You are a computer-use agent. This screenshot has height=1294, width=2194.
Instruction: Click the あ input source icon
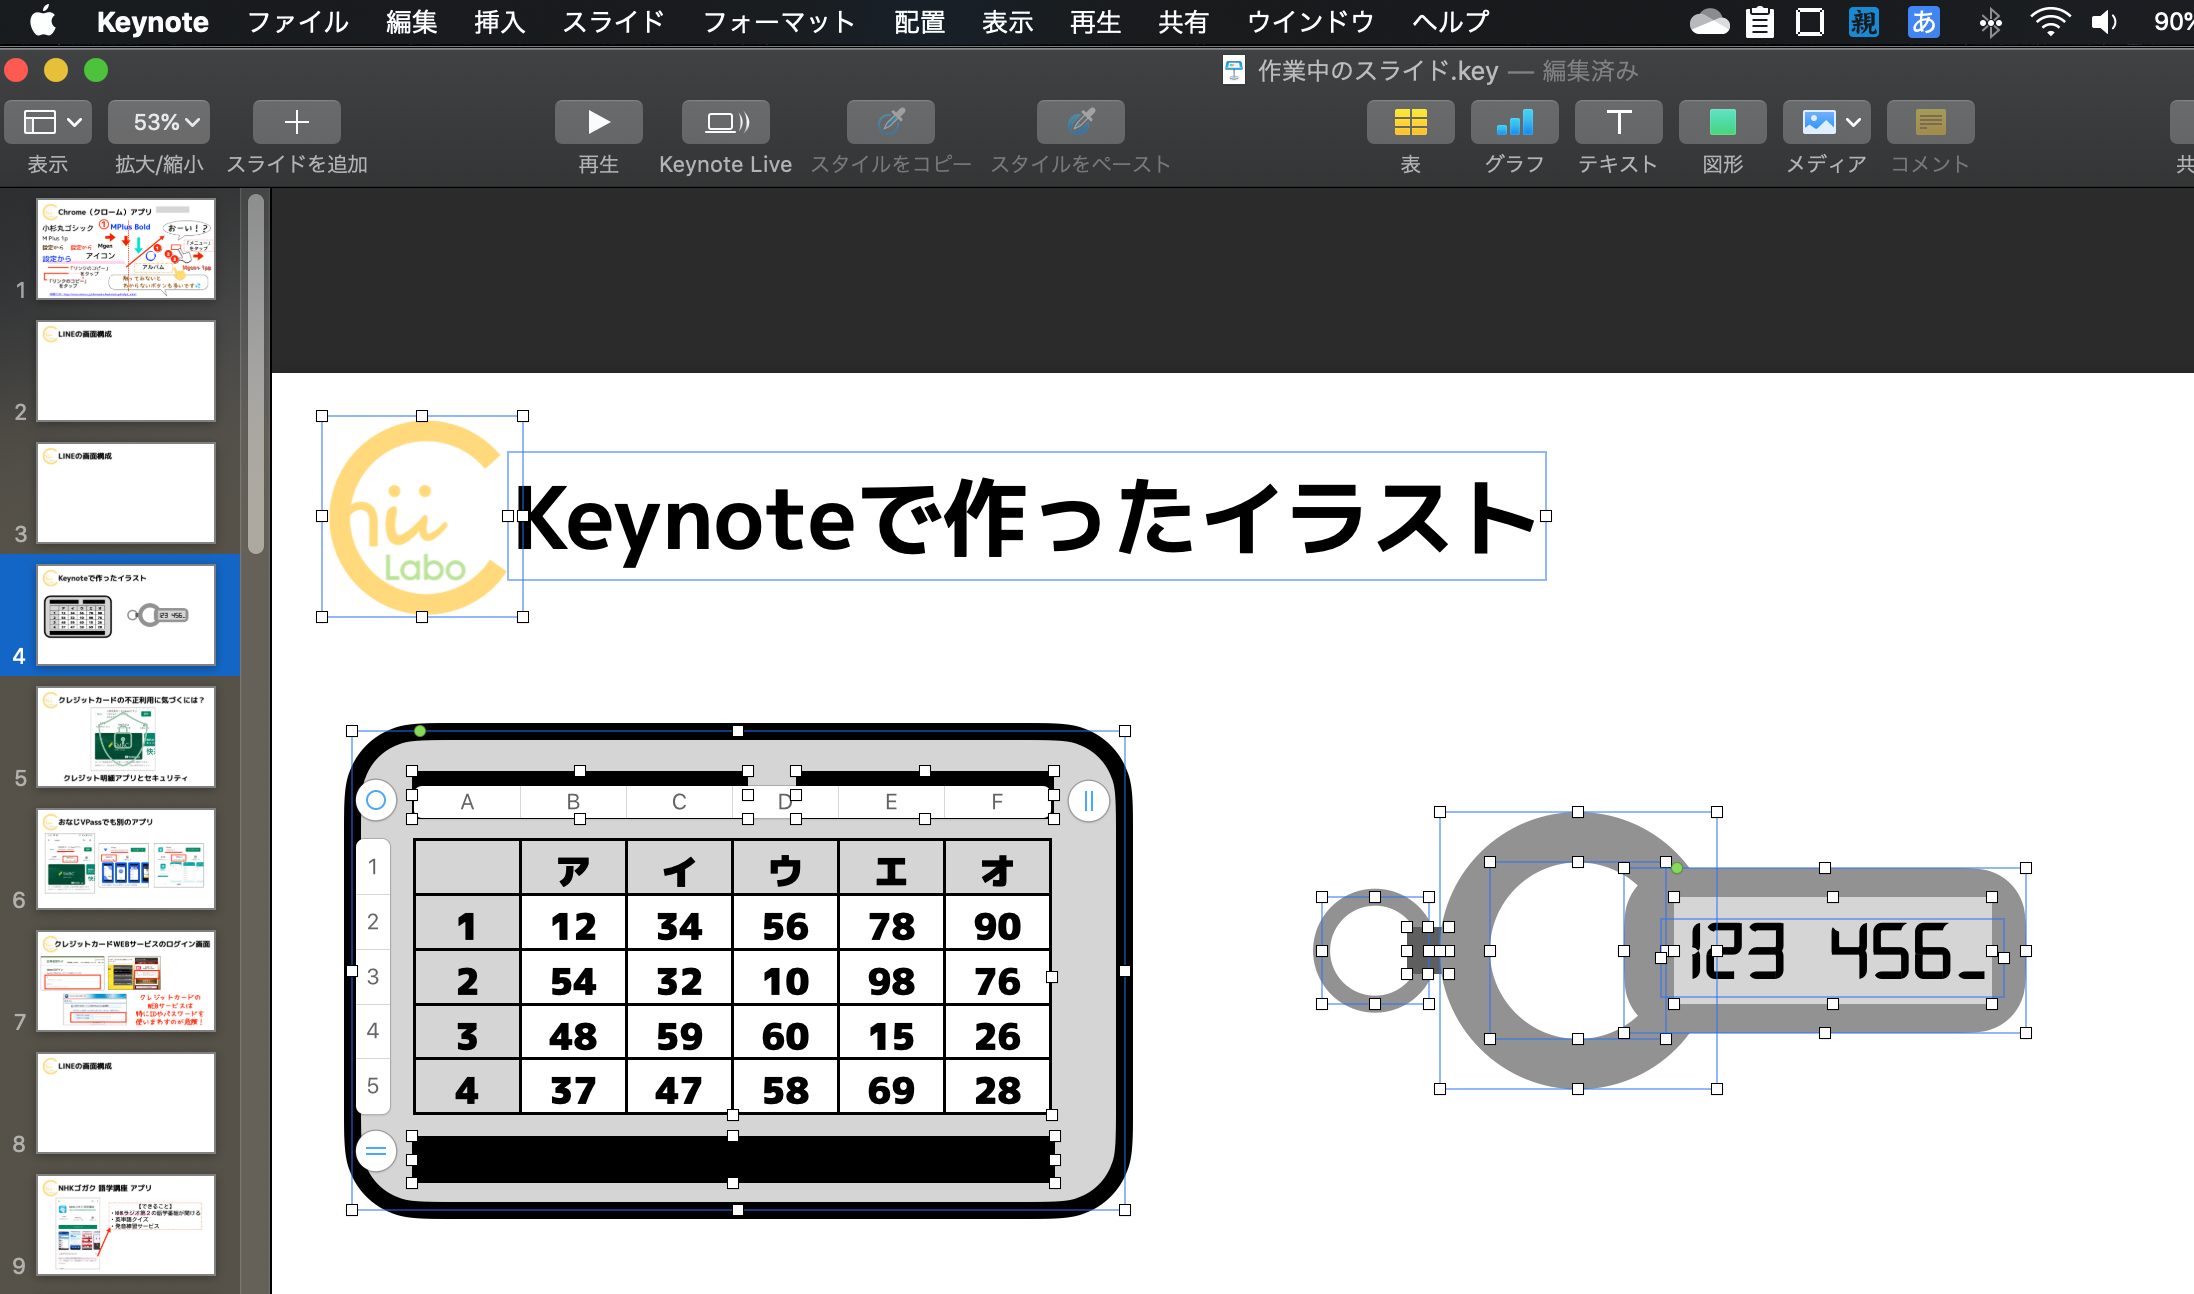(1923, 22)
